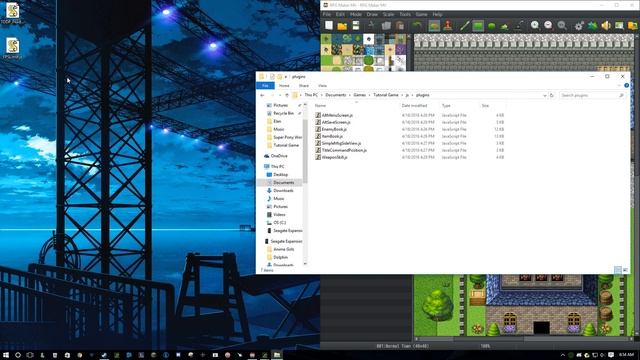
Task: Open File menu in RPG Maker MV
Action: (x=327, y=14)
